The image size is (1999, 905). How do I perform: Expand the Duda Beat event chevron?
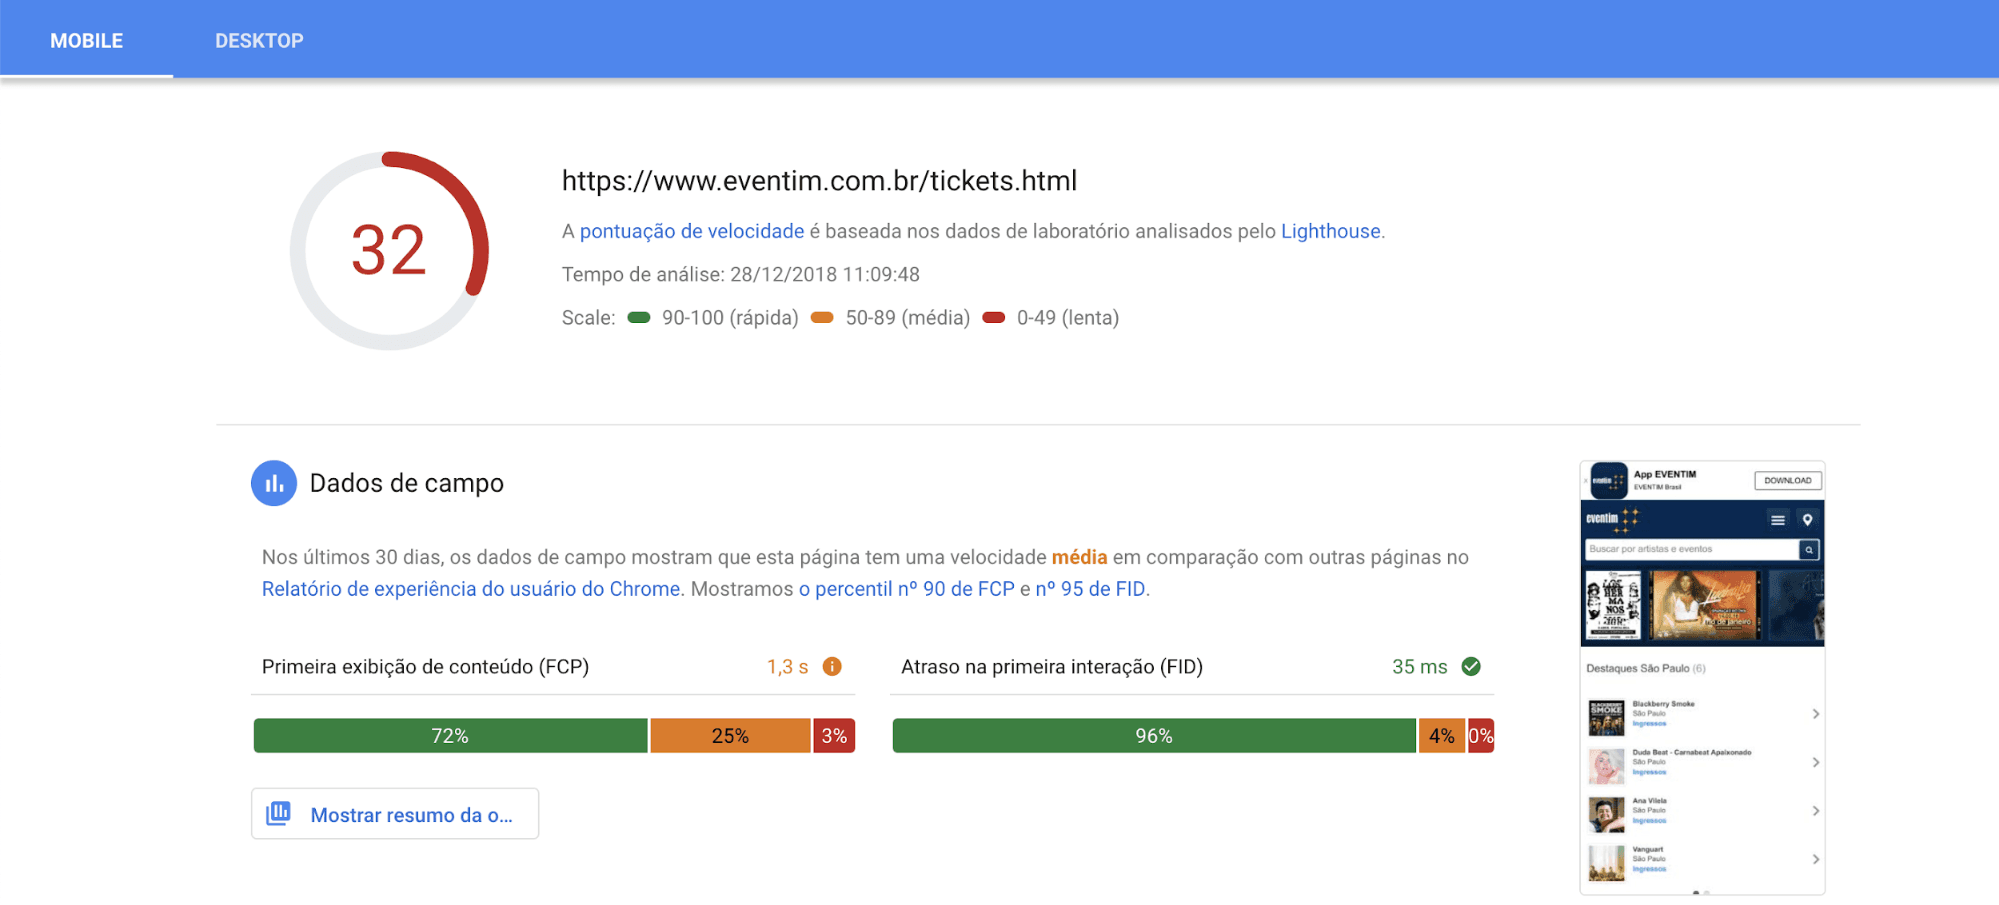1815,763
